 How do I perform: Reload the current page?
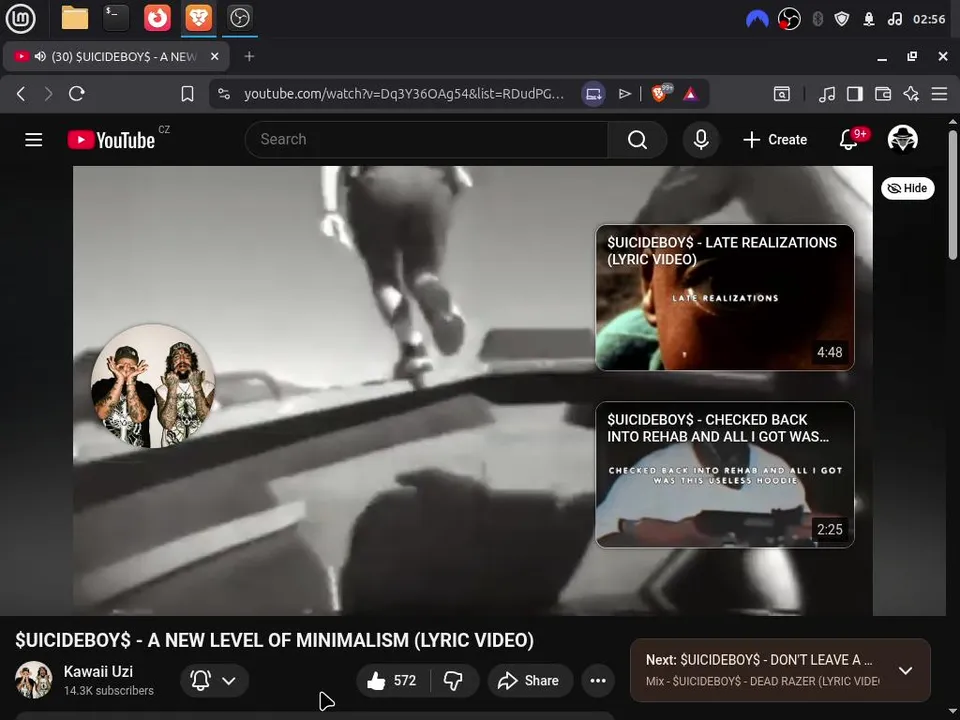77,94
